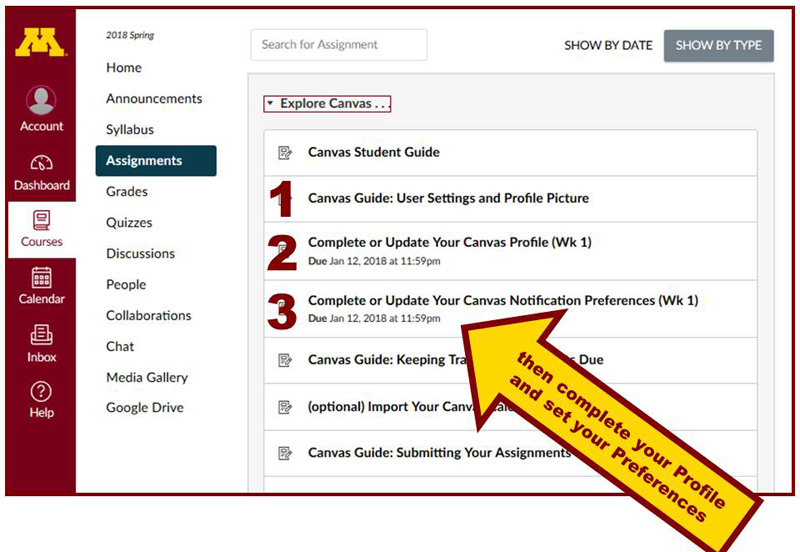Screen dimensions: 800x552
Task: Open Complete or Update Your Canvas Profile
Action: click(450, 242)
